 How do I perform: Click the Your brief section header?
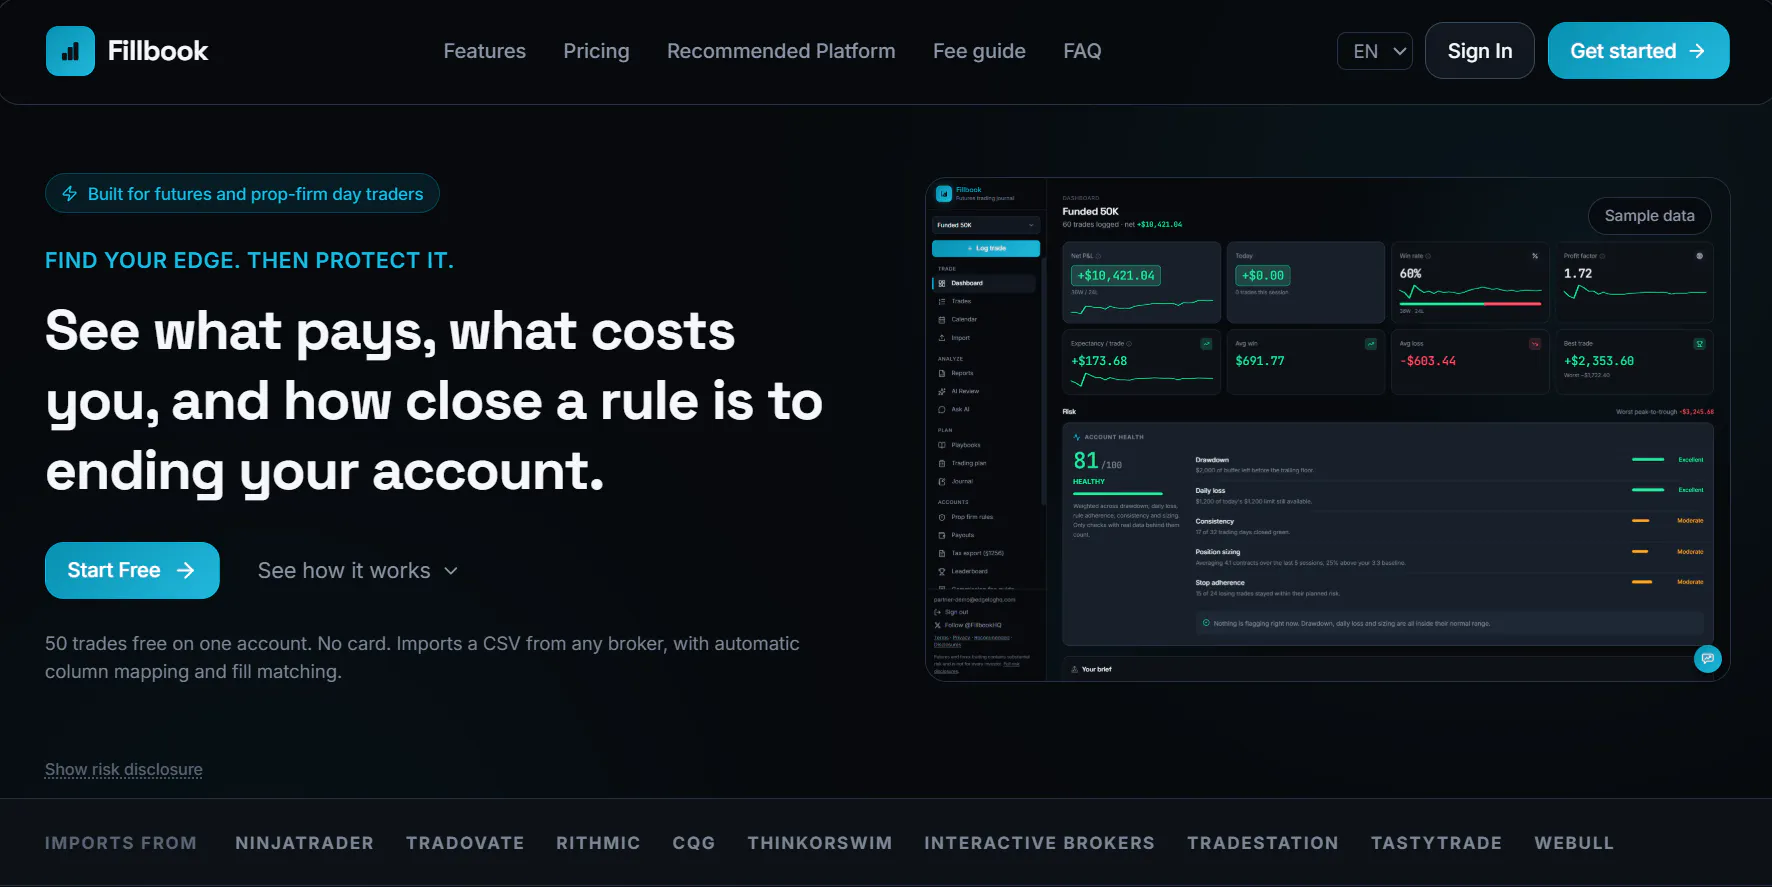1091,670
